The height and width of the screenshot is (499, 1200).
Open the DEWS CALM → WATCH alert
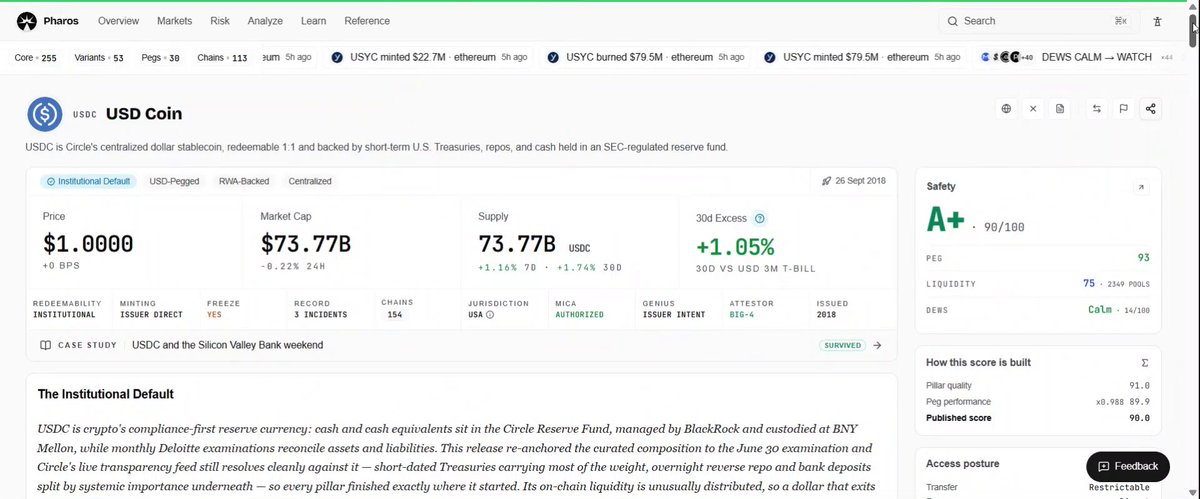point(1078,57)
